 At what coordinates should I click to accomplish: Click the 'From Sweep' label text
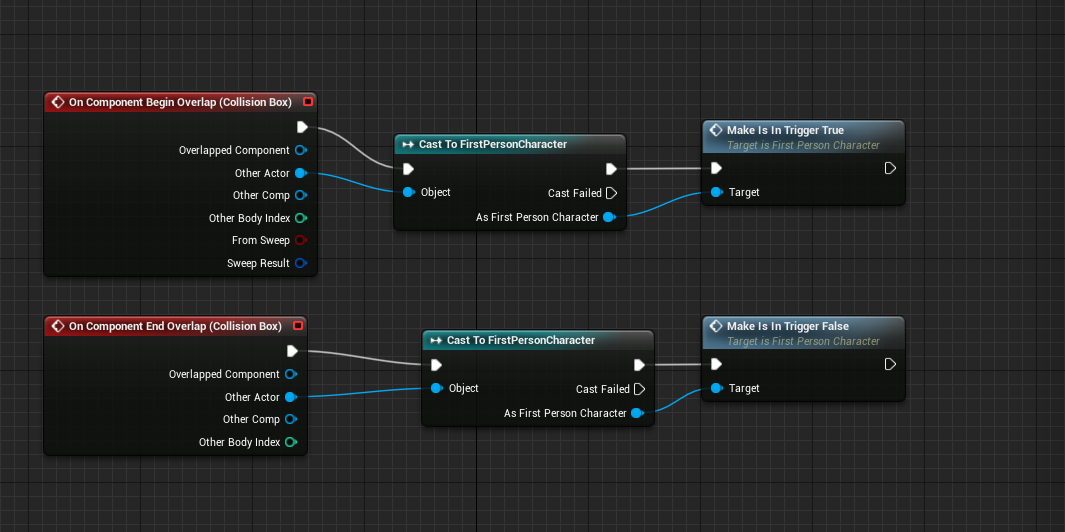click(261, 240)
